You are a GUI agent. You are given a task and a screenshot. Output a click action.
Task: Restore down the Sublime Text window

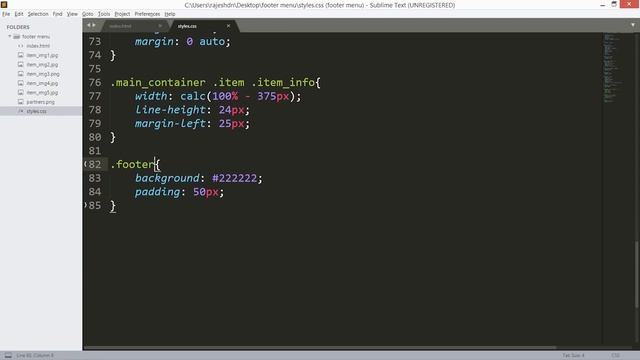[x=614, y=4]
